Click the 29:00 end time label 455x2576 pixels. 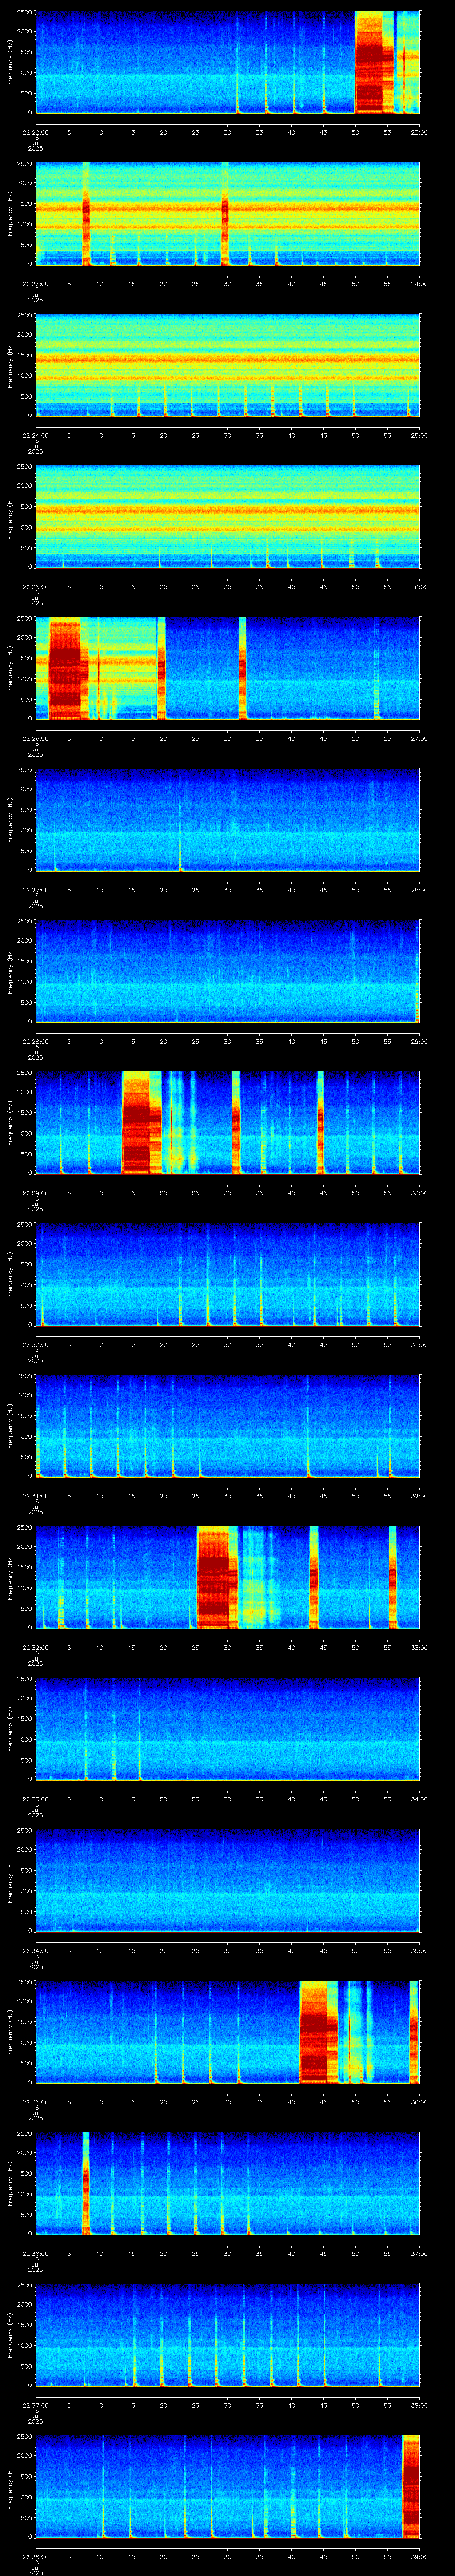pyautogui.click(x=419, y=1041)
